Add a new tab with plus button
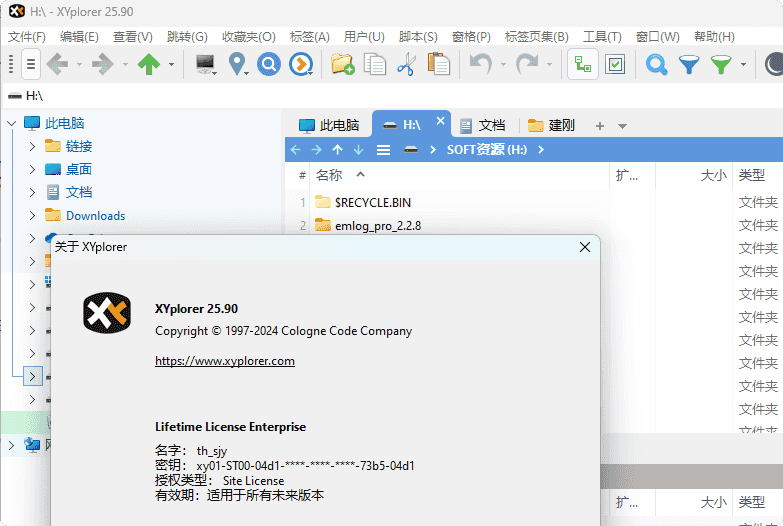783x526 pixels. (x=600, y=126)
